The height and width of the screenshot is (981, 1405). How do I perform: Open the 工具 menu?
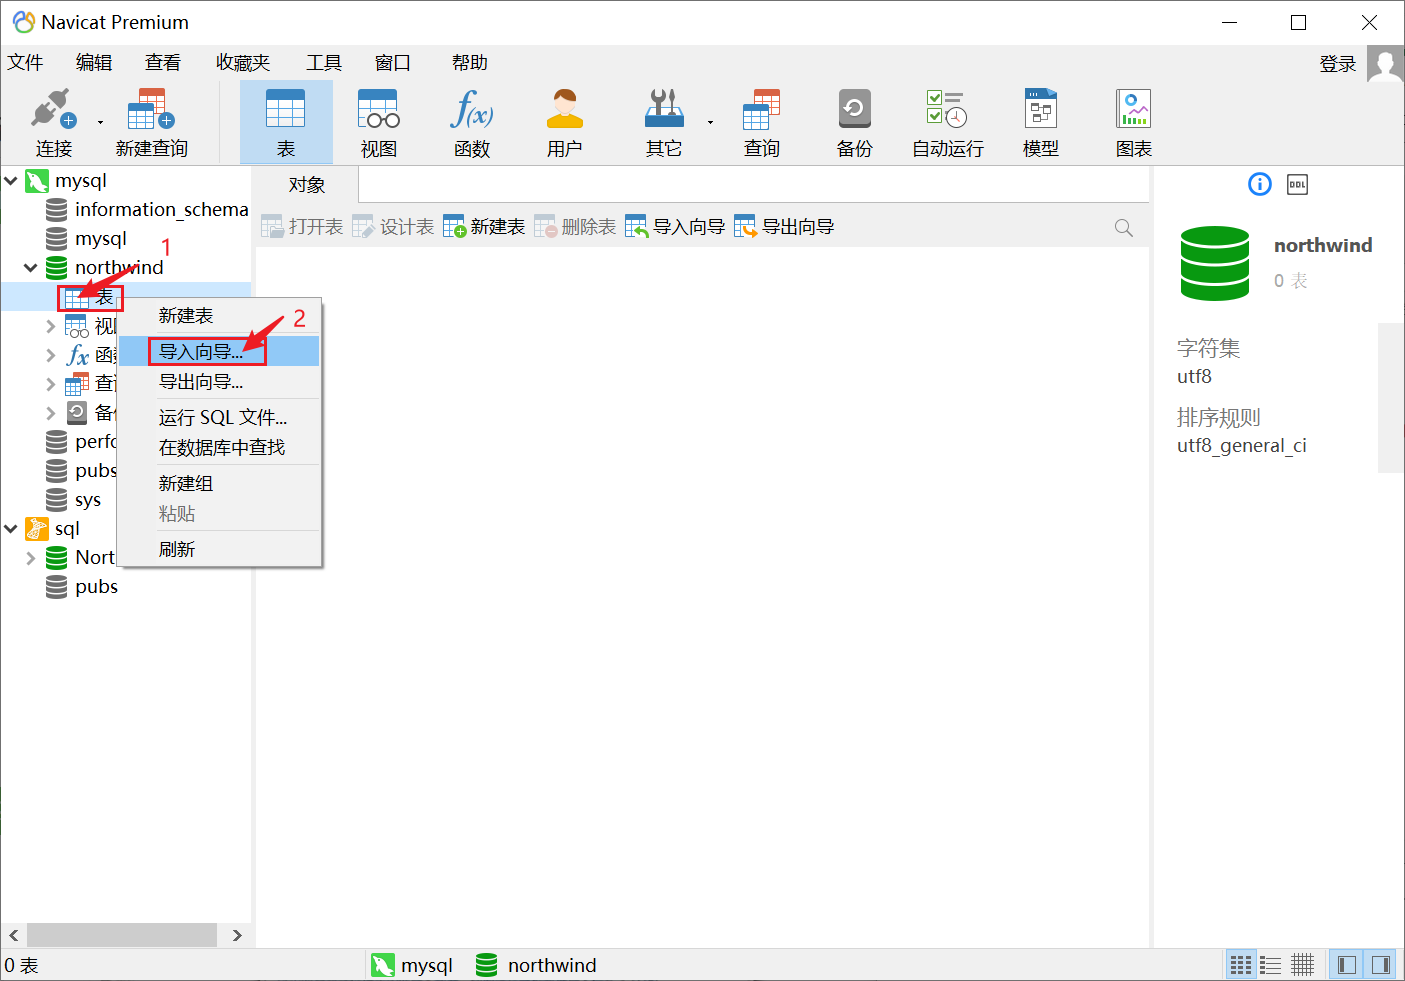[323, 62]
